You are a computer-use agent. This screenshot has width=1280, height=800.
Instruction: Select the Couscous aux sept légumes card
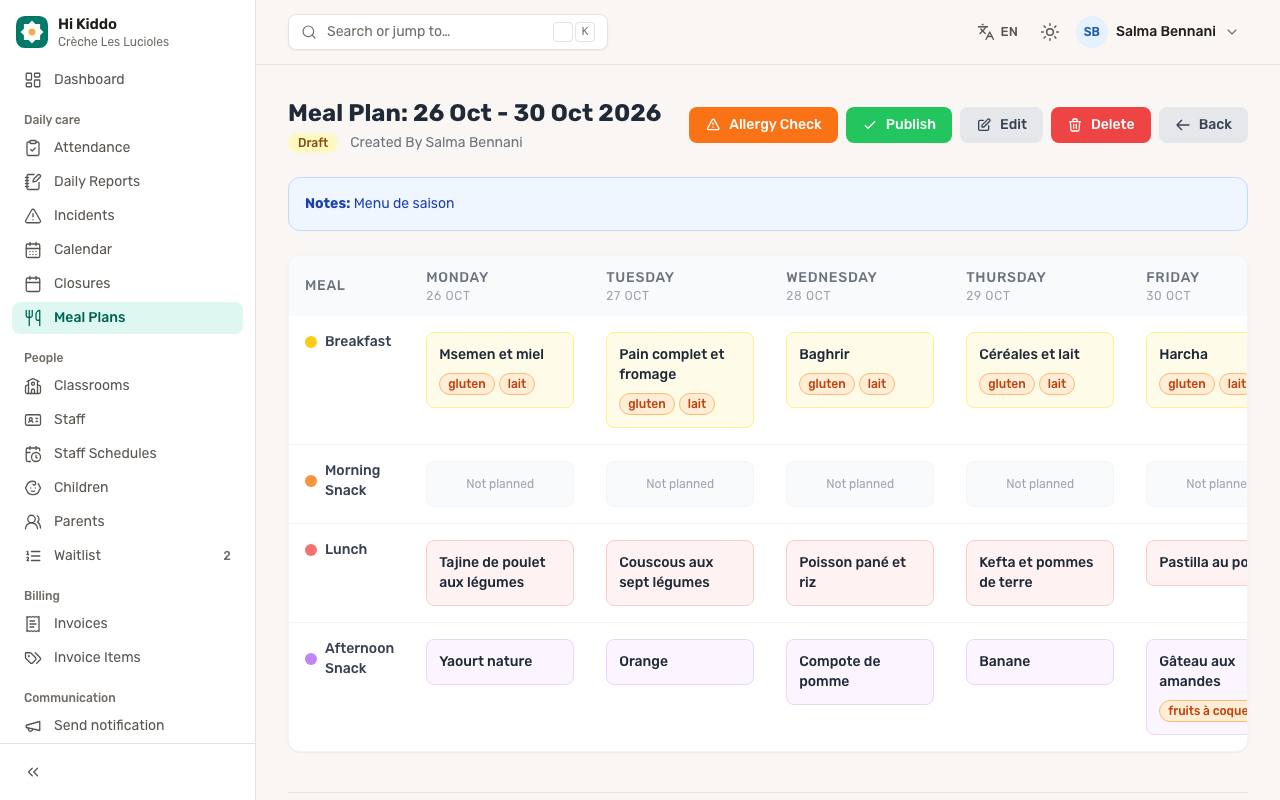[680, 573]
